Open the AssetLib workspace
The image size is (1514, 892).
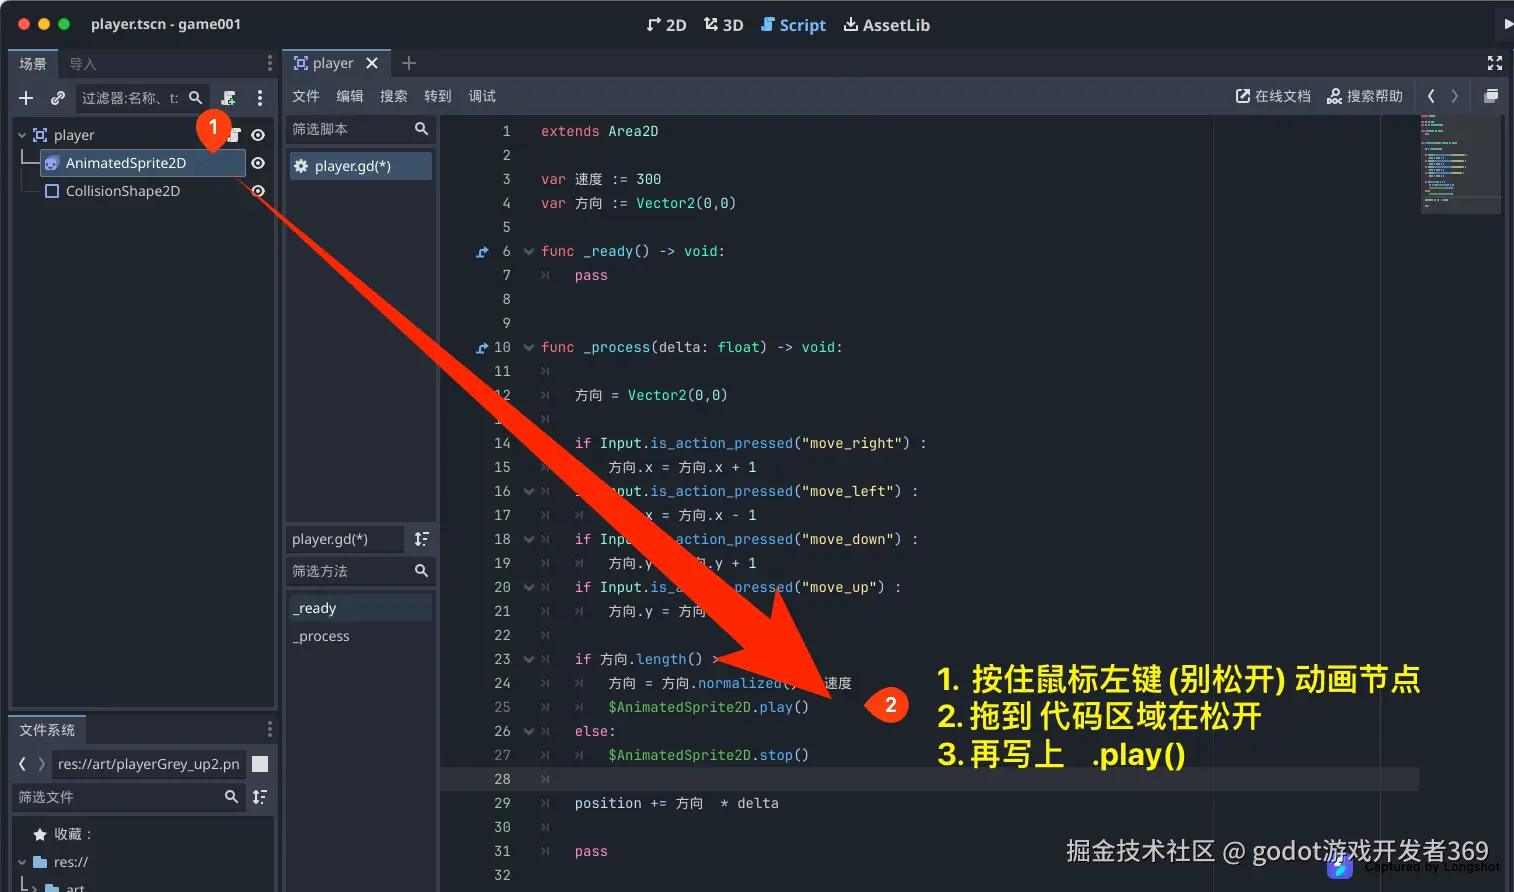pyautogui.click(x=887, y=25)
